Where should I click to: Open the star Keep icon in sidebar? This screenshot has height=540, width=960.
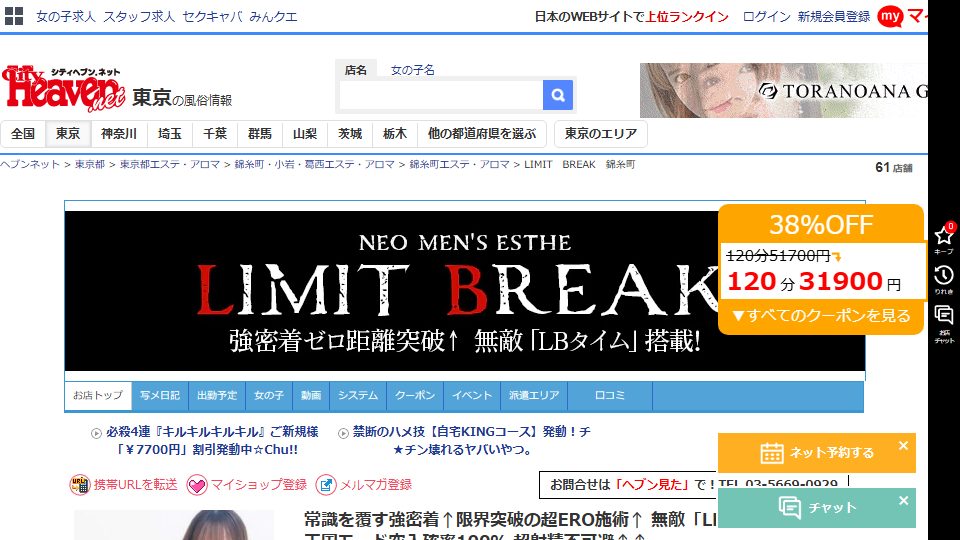(943, 235)
